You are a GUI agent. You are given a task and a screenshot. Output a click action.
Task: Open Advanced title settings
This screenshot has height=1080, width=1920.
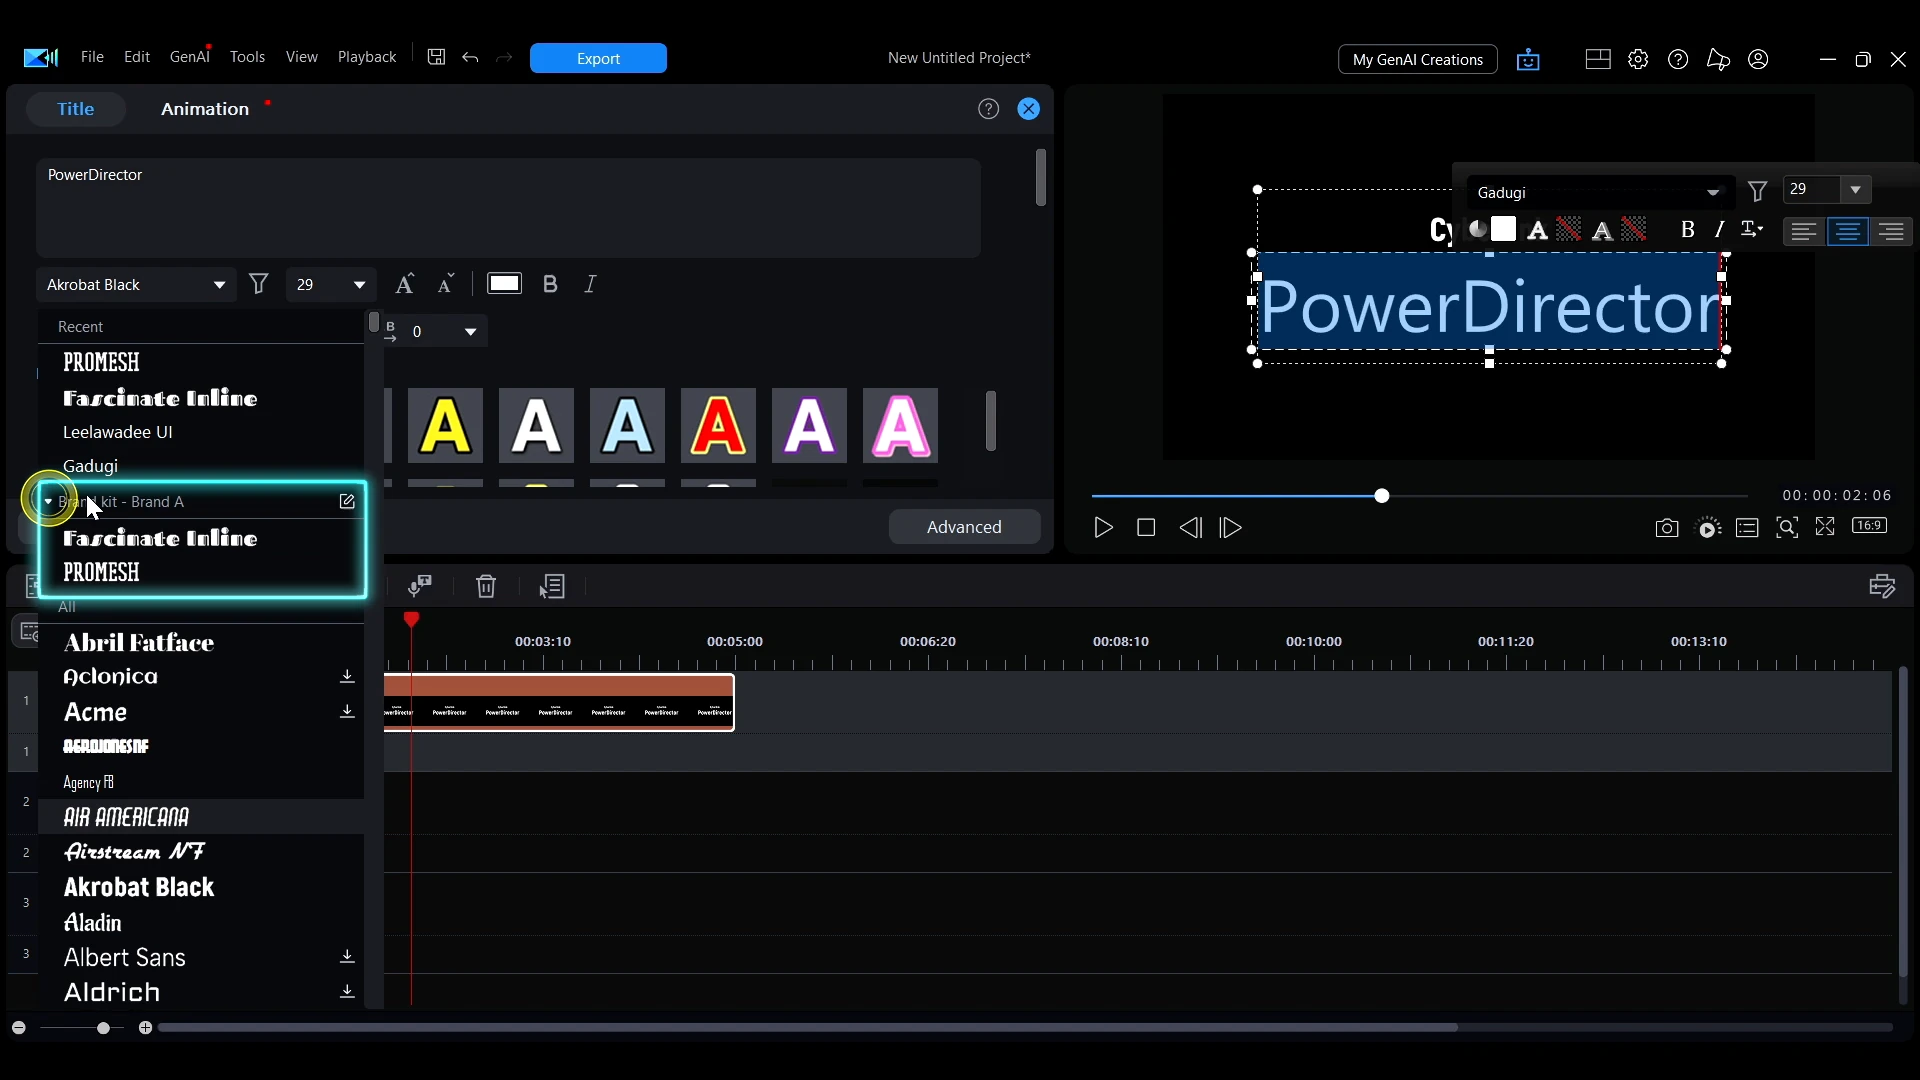click(964, 527)
